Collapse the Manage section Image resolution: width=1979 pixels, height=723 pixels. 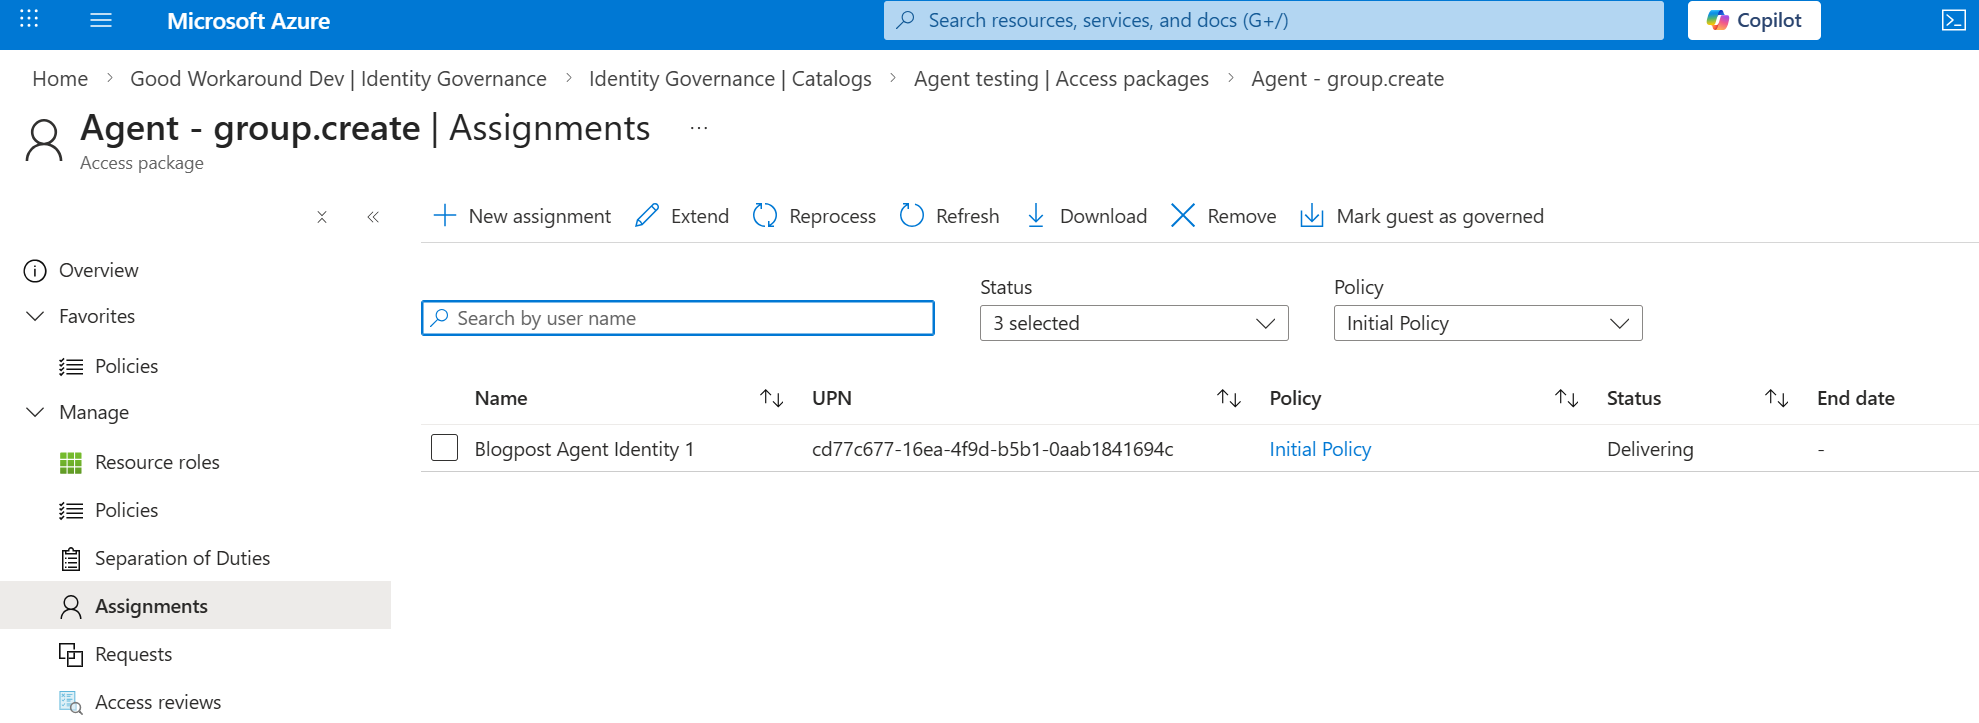(35, 412)
